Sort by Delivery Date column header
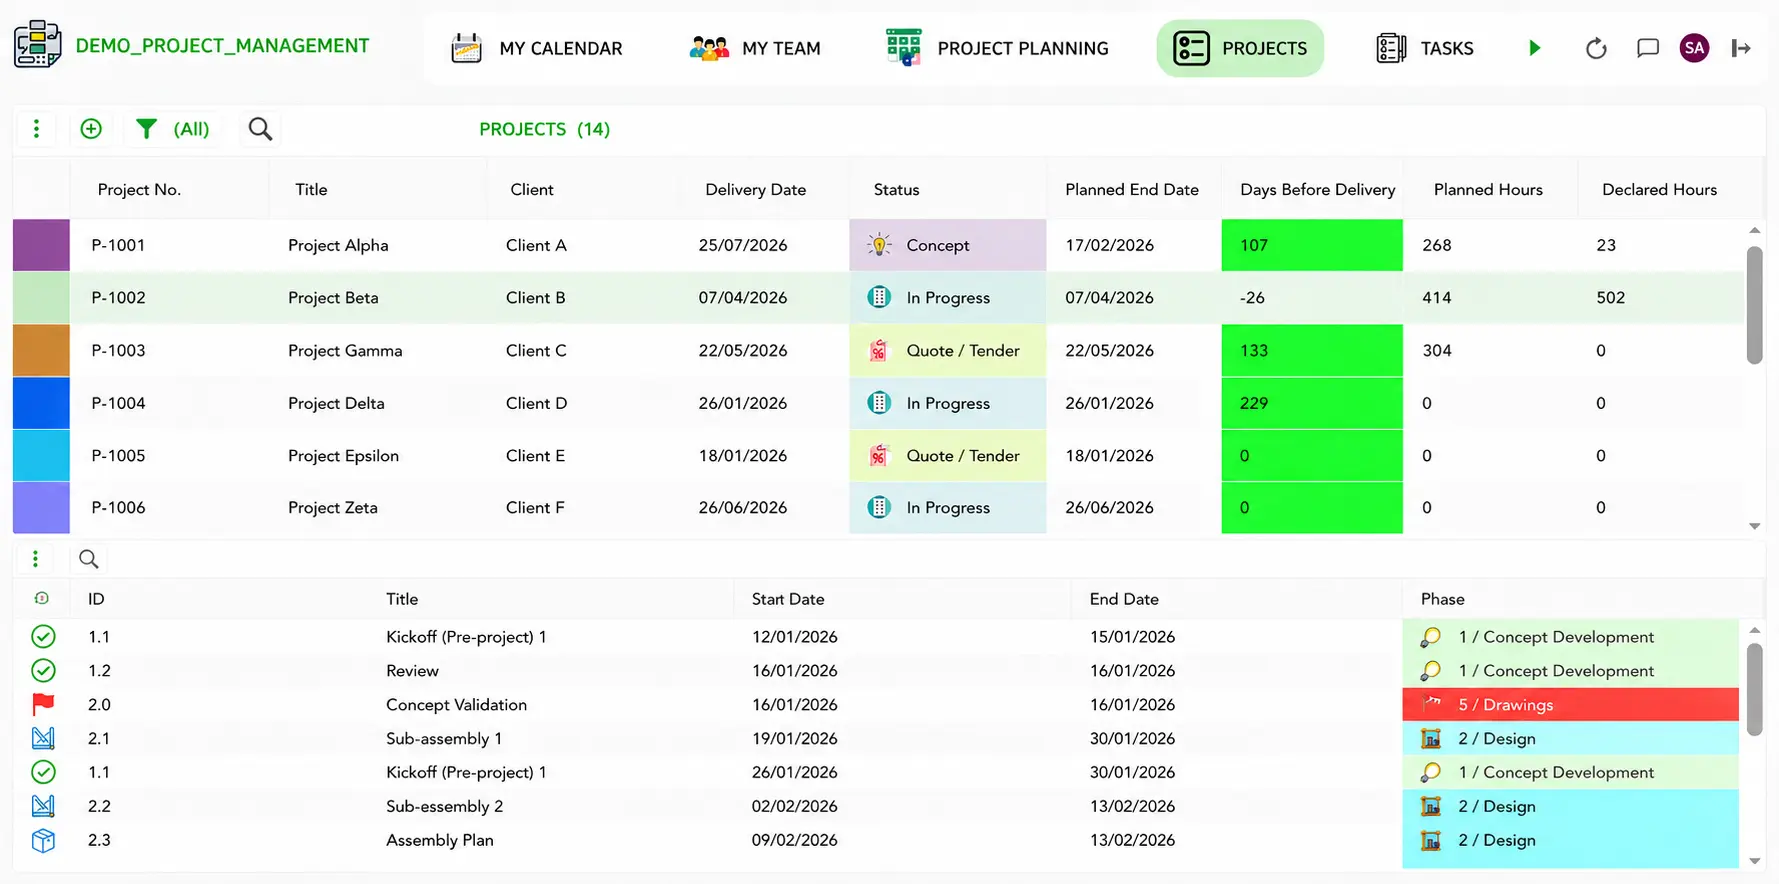 pyautogui.click(x=755, y=190)
